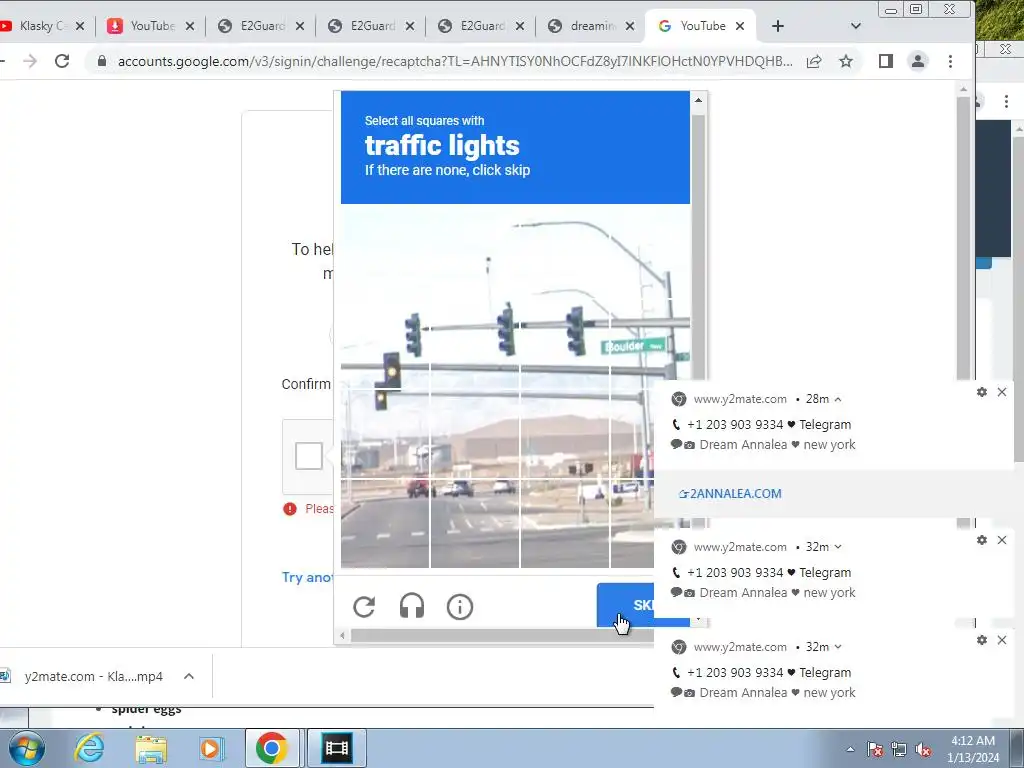Dismiss the 28m y2mate notification
The height and width of the screenshot is (768, 1024).
[x=1002, y=392]
